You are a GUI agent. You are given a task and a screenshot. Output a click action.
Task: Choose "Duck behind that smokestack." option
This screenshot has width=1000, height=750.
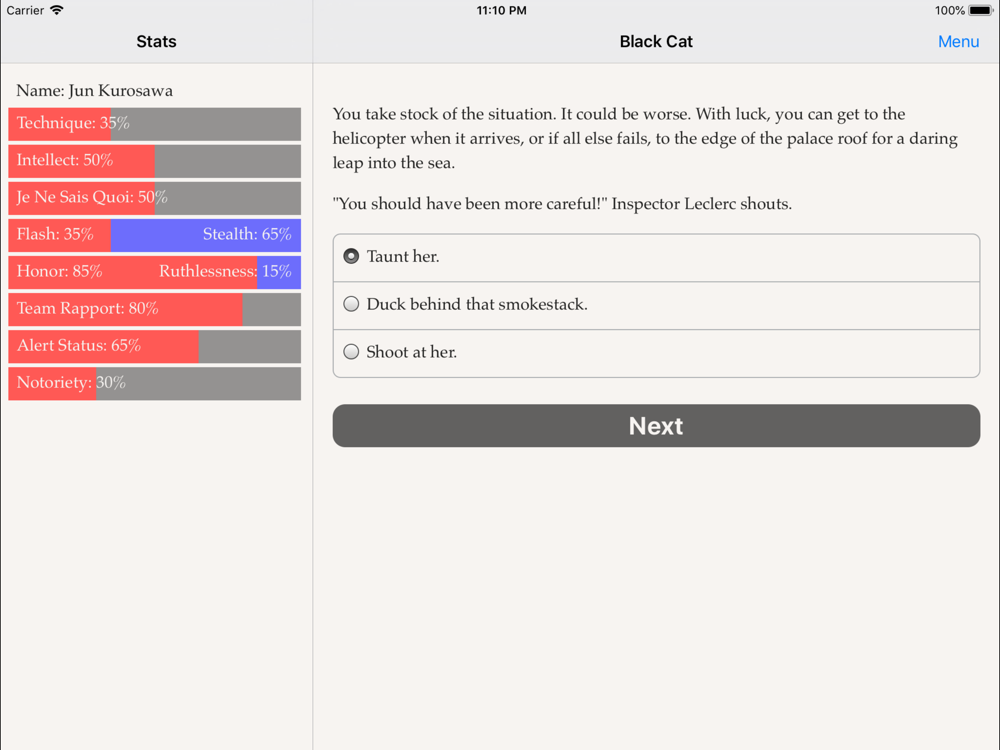tap(351, 304)
